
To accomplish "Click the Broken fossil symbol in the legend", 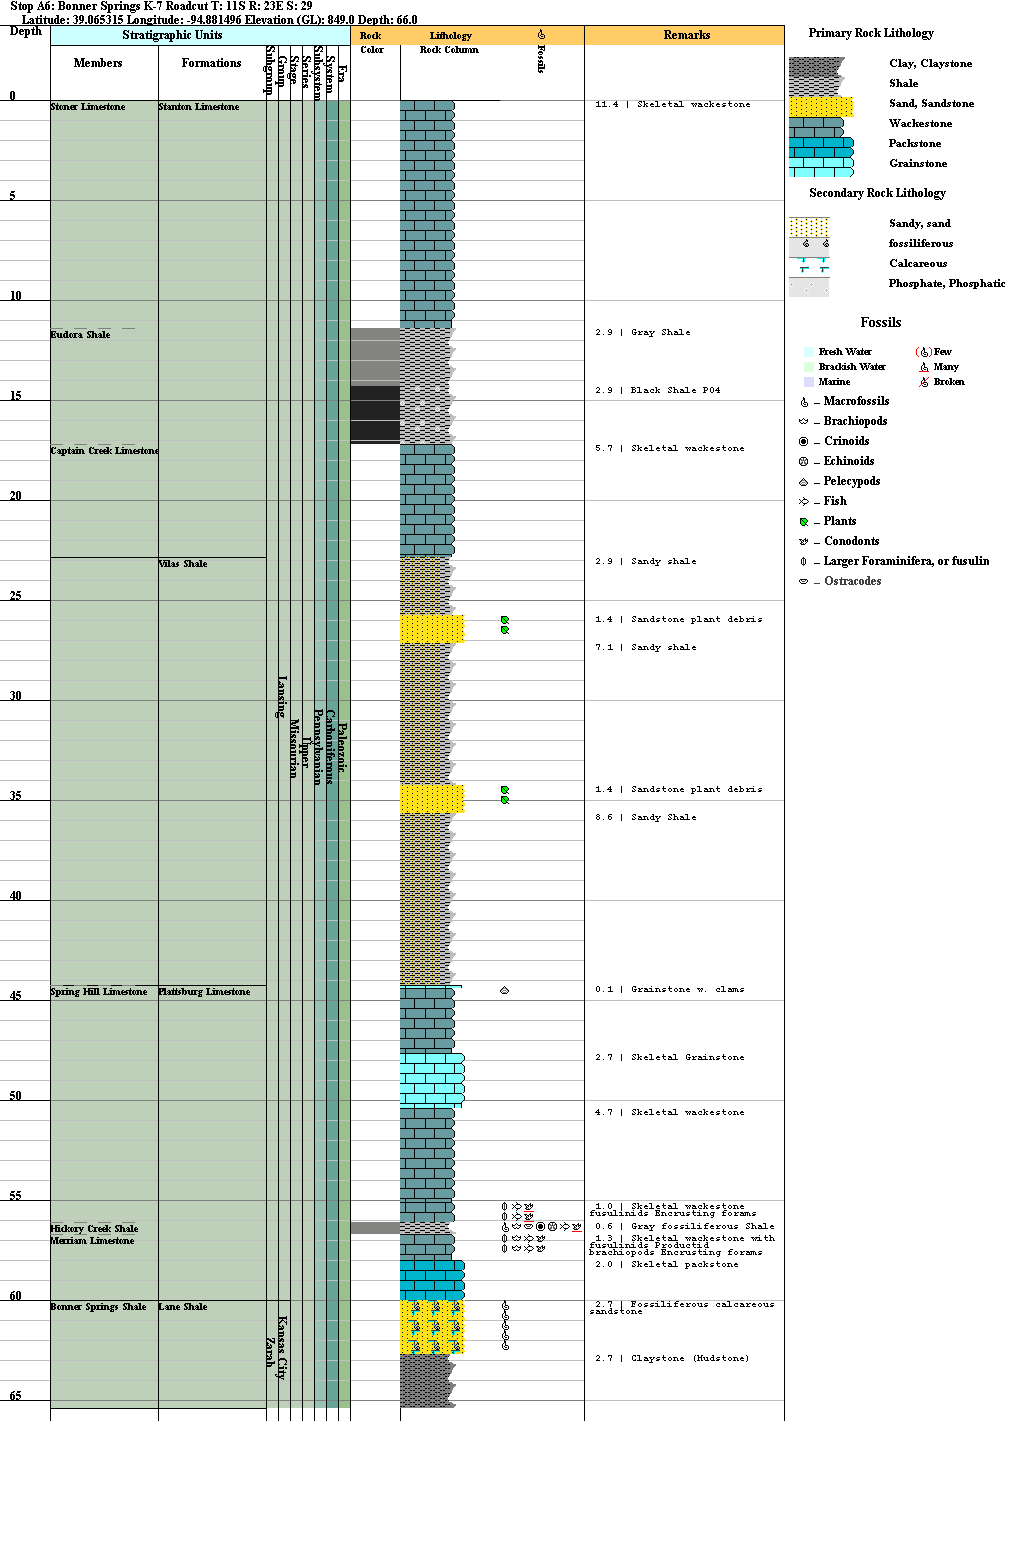I will pyautogui.click(x=924, y=382).
